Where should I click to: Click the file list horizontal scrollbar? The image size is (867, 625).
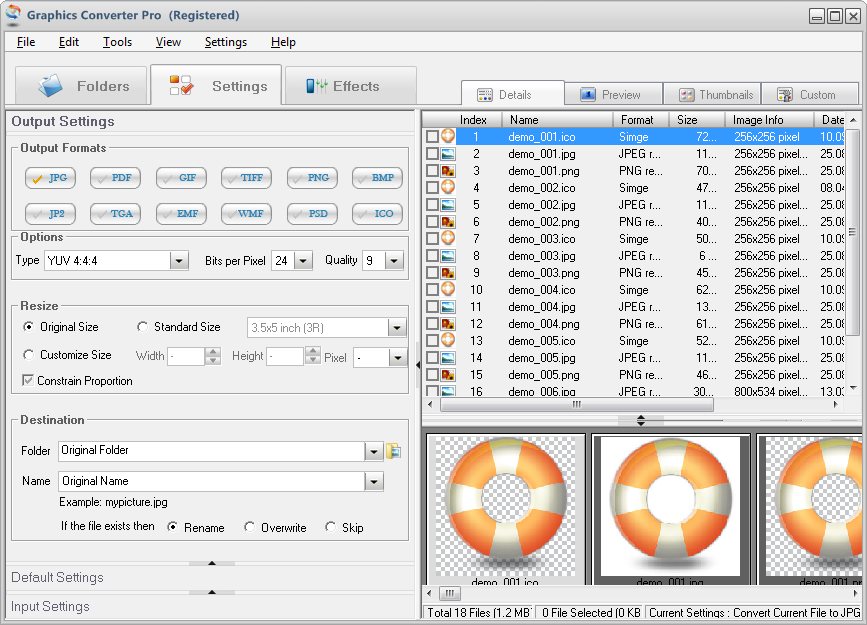(577, 405)
